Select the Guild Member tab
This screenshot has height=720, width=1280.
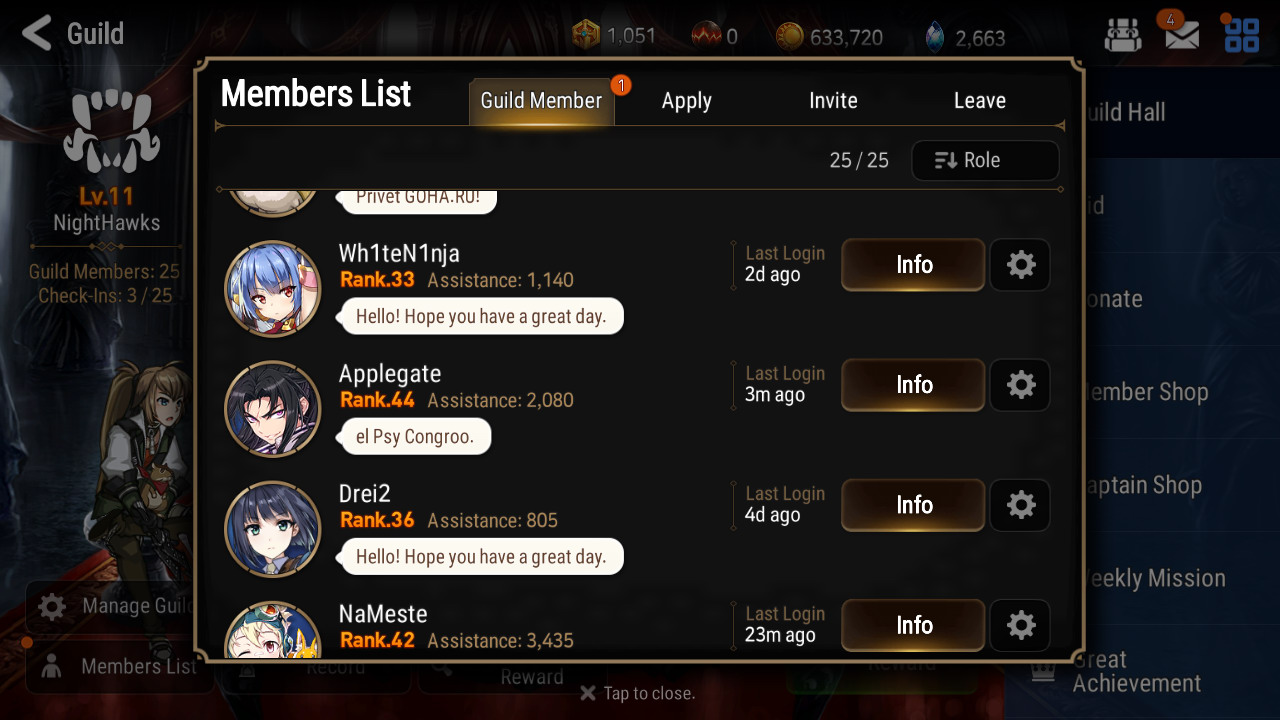tap(541, 101)
